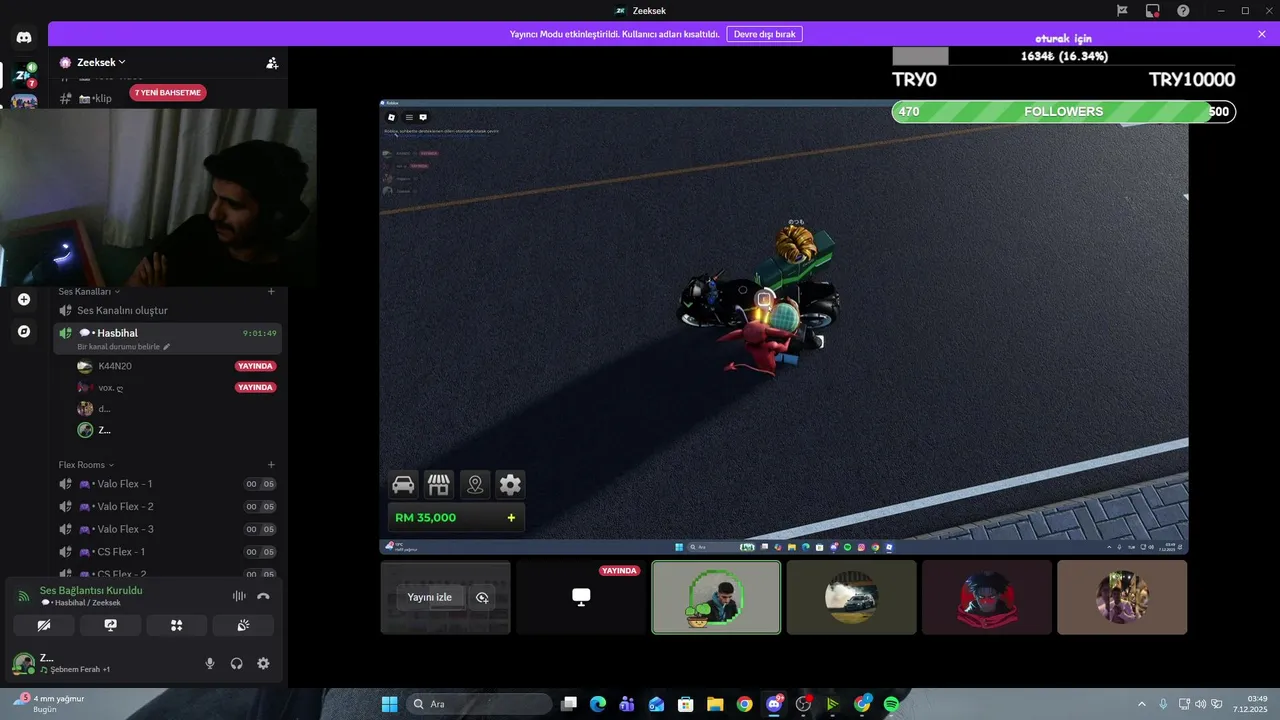Mute the microphone in user panel

coord(210,663)
